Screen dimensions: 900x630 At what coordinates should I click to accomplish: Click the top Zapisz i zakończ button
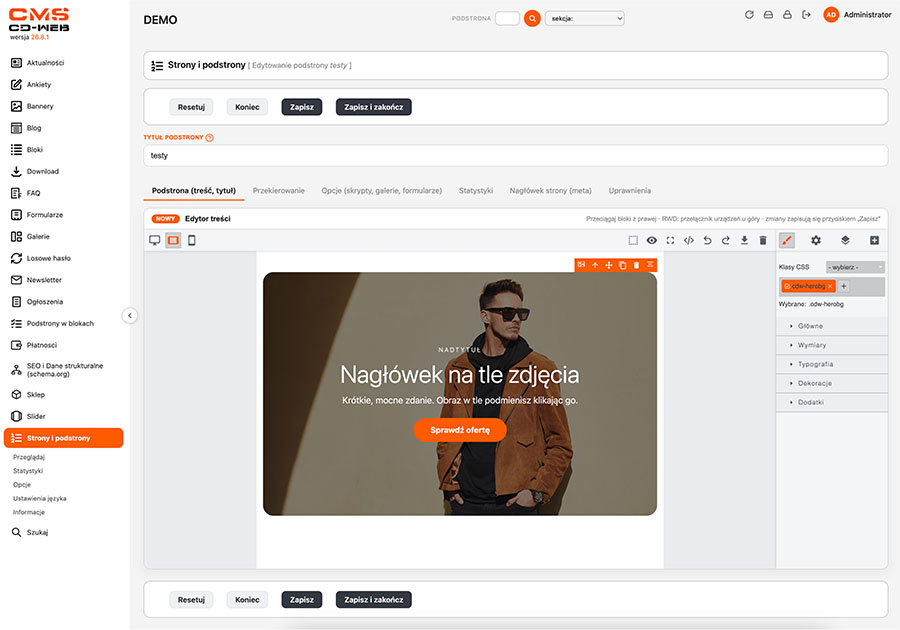[x=374, y=107]
